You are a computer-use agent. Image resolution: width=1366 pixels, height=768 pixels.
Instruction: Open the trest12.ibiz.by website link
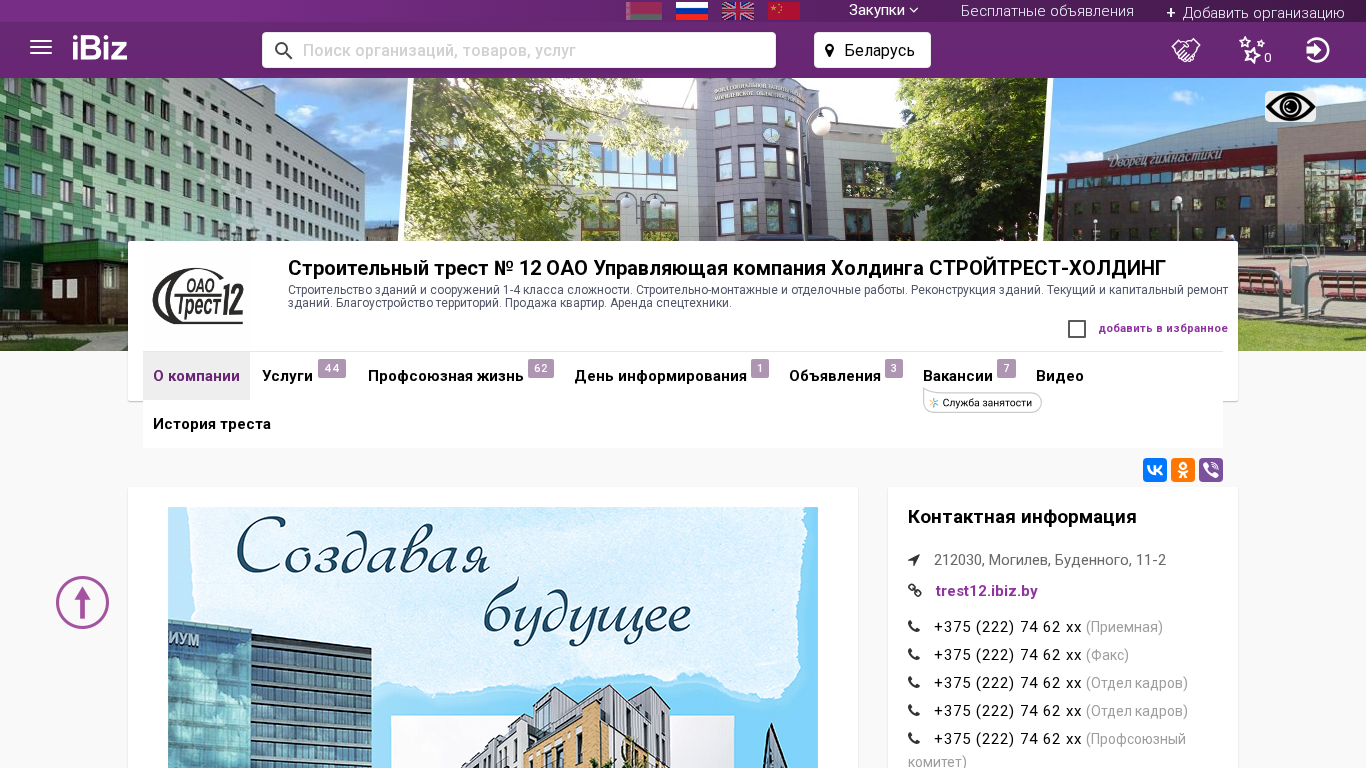(x=986, y=591)
